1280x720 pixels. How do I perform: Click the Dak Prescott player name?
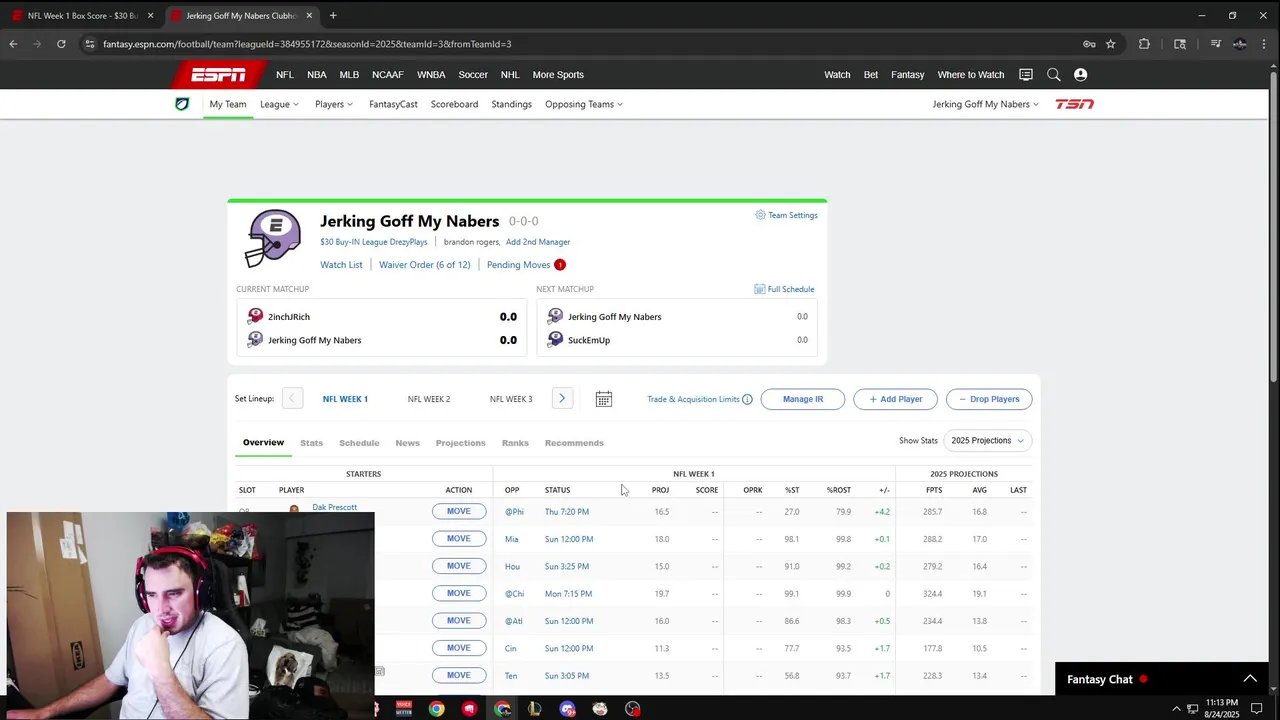pyautogui.click(x=334, y=507)
